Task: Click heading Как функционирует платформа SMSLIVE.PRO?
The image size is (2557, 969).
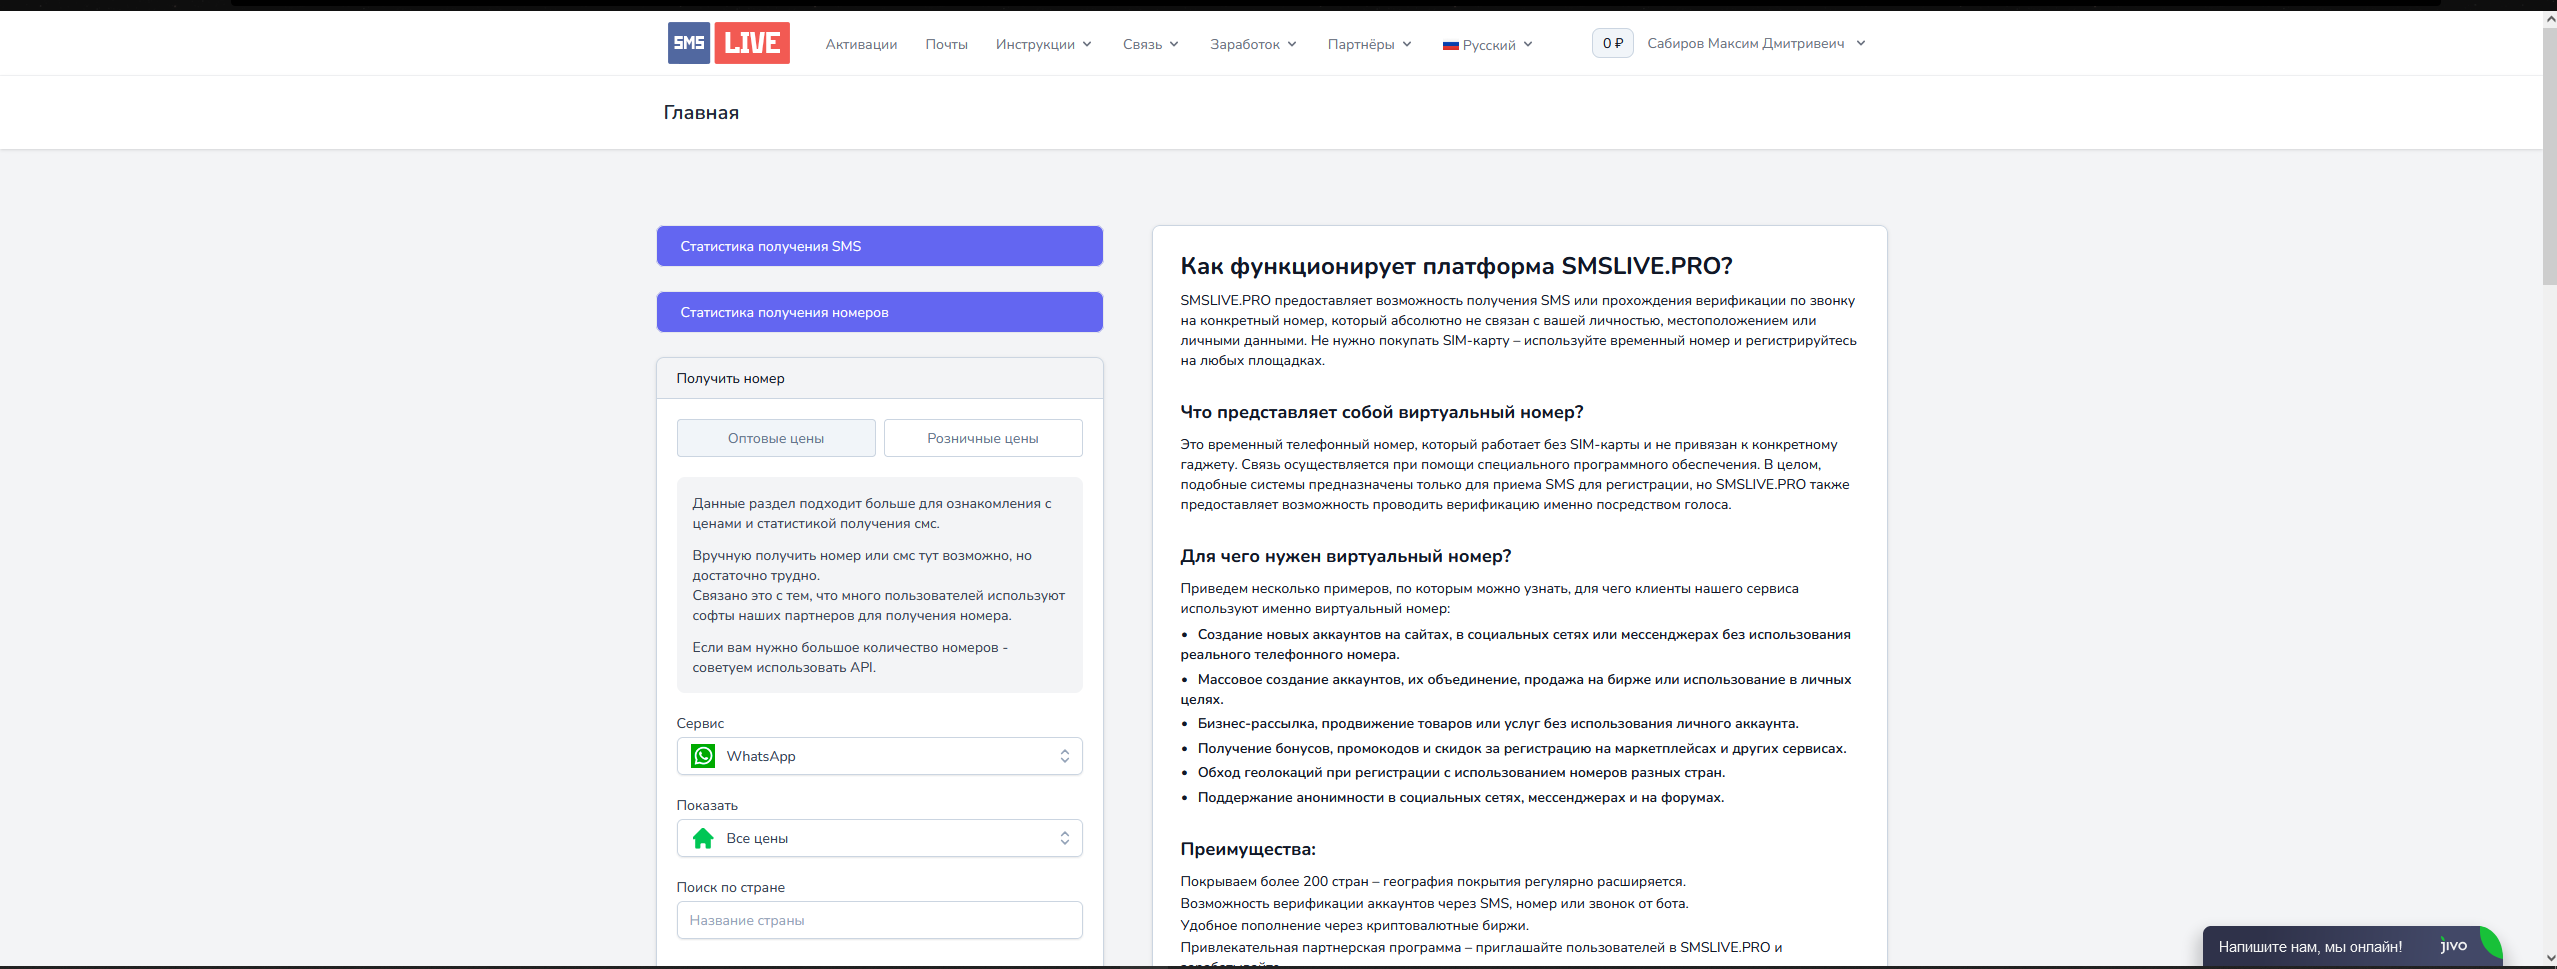Action: click(1456, 266)
